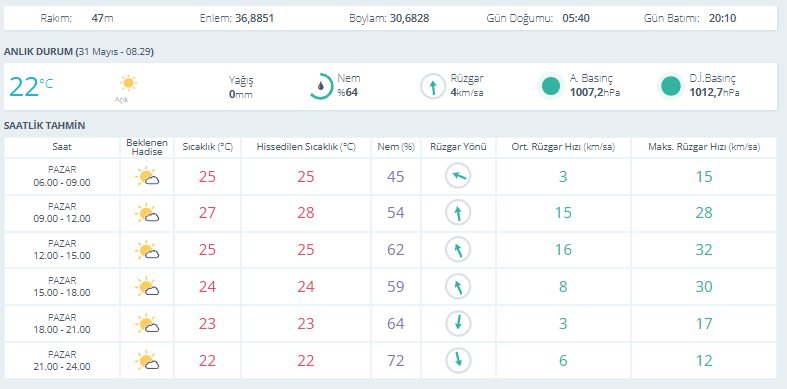
Task: Click the weather icon for 09.00 - 12.00
Action: point(147,213)
